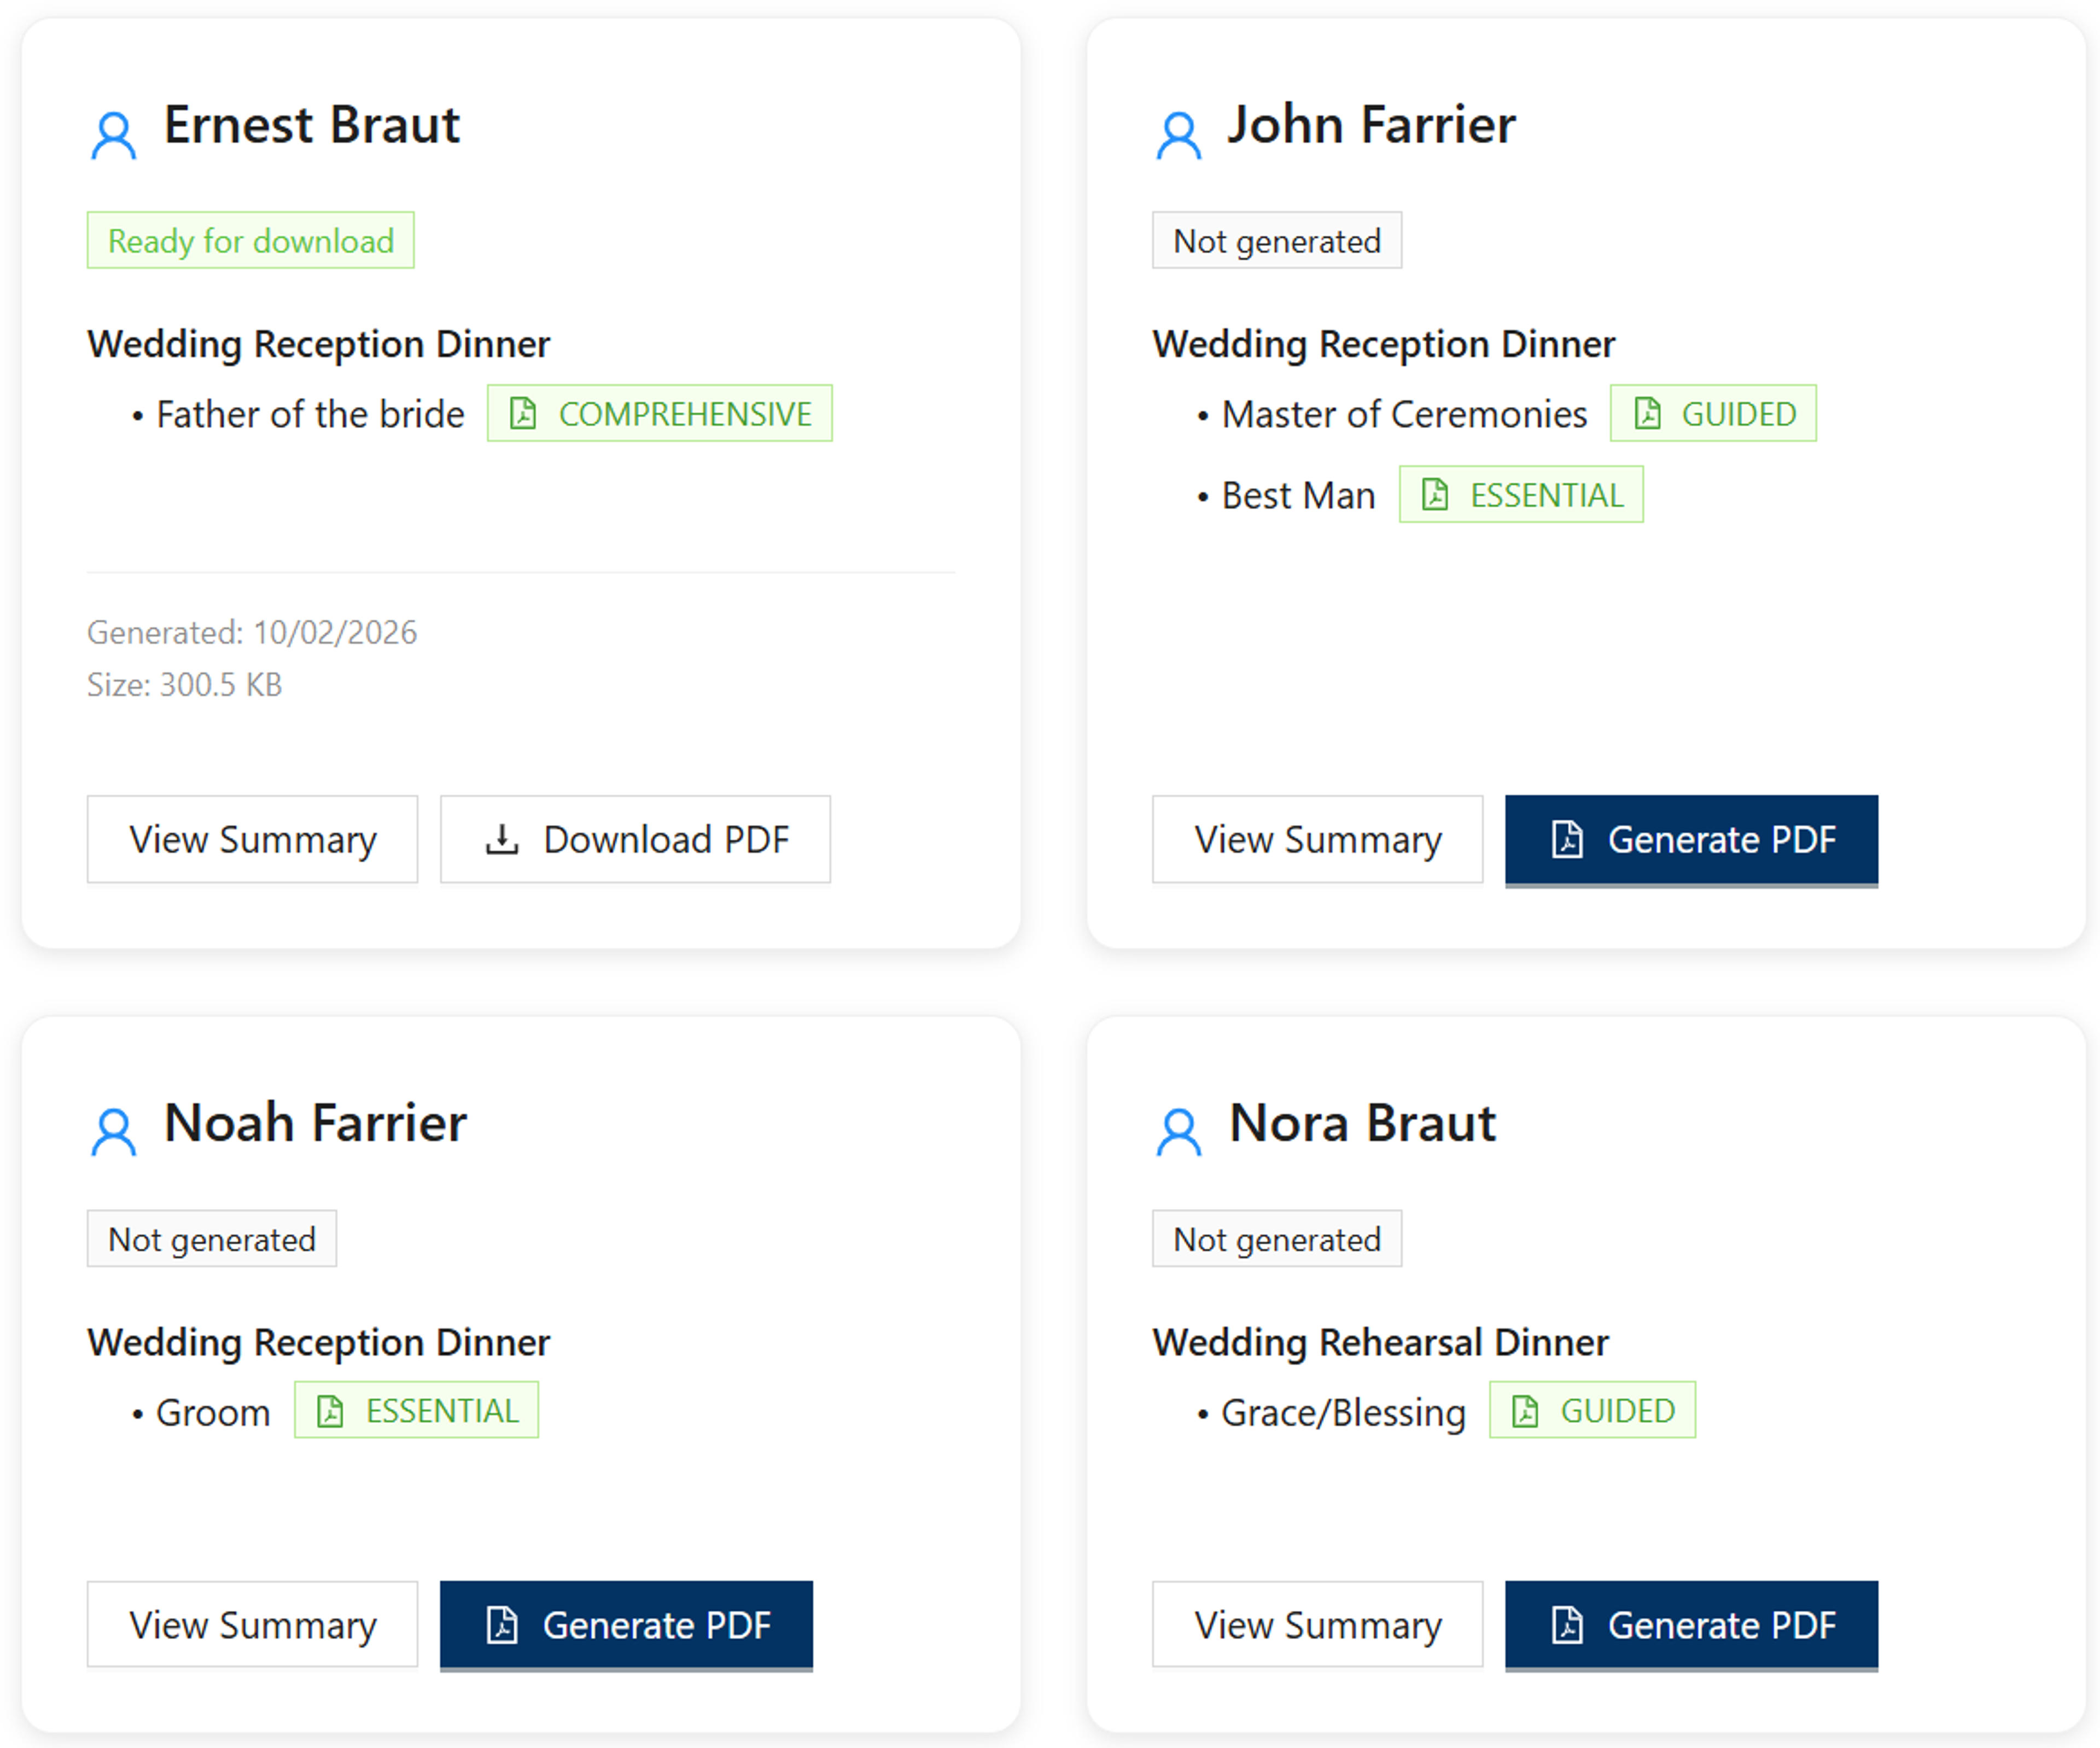This screenshot has width=2100, height=1748.
Task: Generate PDF for Nora Braut
Action: pos(1691,1625)
